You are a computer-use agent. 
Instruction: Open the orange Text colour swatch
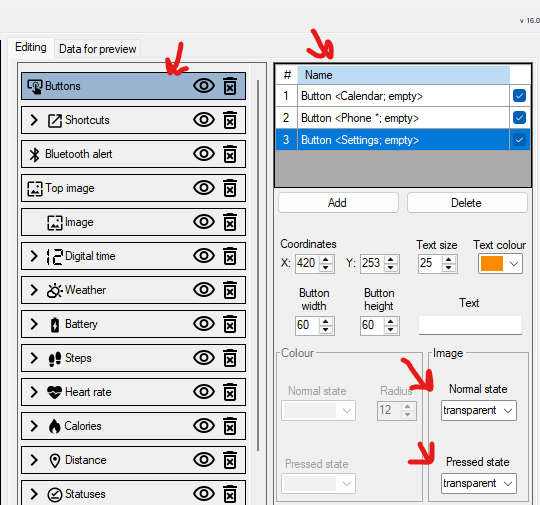click(500, 264)
